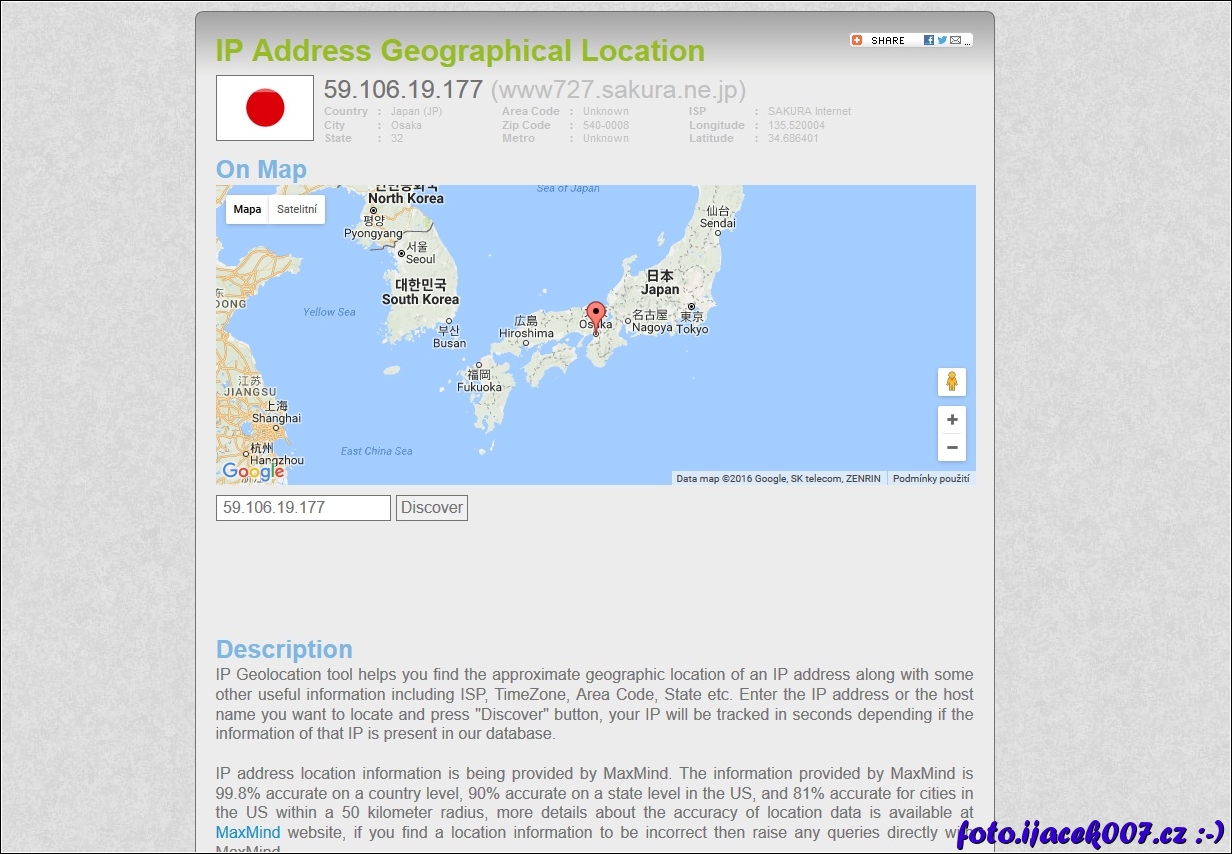The width and height of the screenshot is (1232, 854).
Task: Click the SHARE text label
Action: (887, 41)
